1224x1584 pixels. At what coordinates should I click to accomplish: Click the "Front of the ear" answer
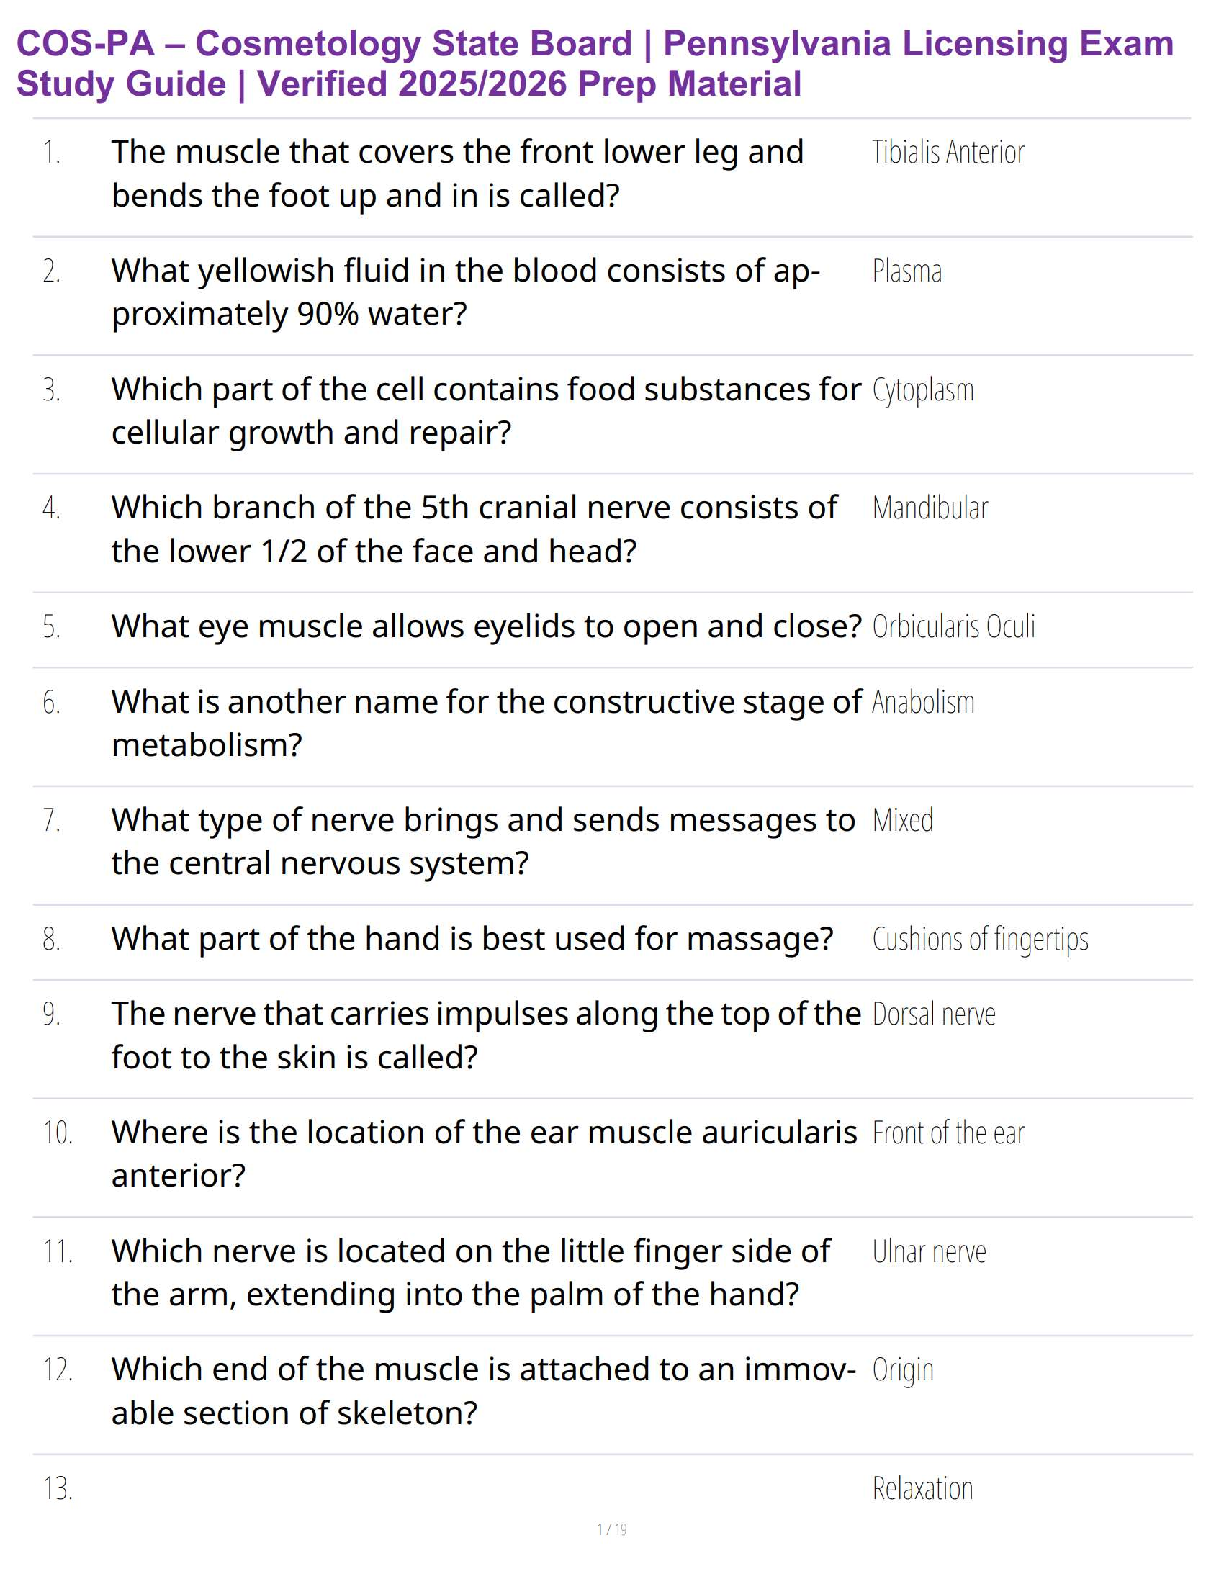(948, 1133)
